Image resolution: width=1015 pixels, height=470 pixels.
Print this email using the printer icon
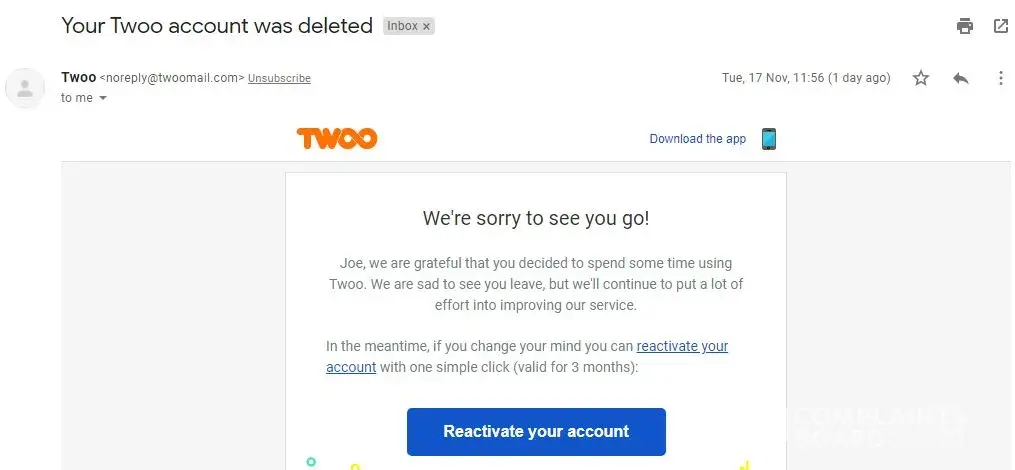click(965, 26)
